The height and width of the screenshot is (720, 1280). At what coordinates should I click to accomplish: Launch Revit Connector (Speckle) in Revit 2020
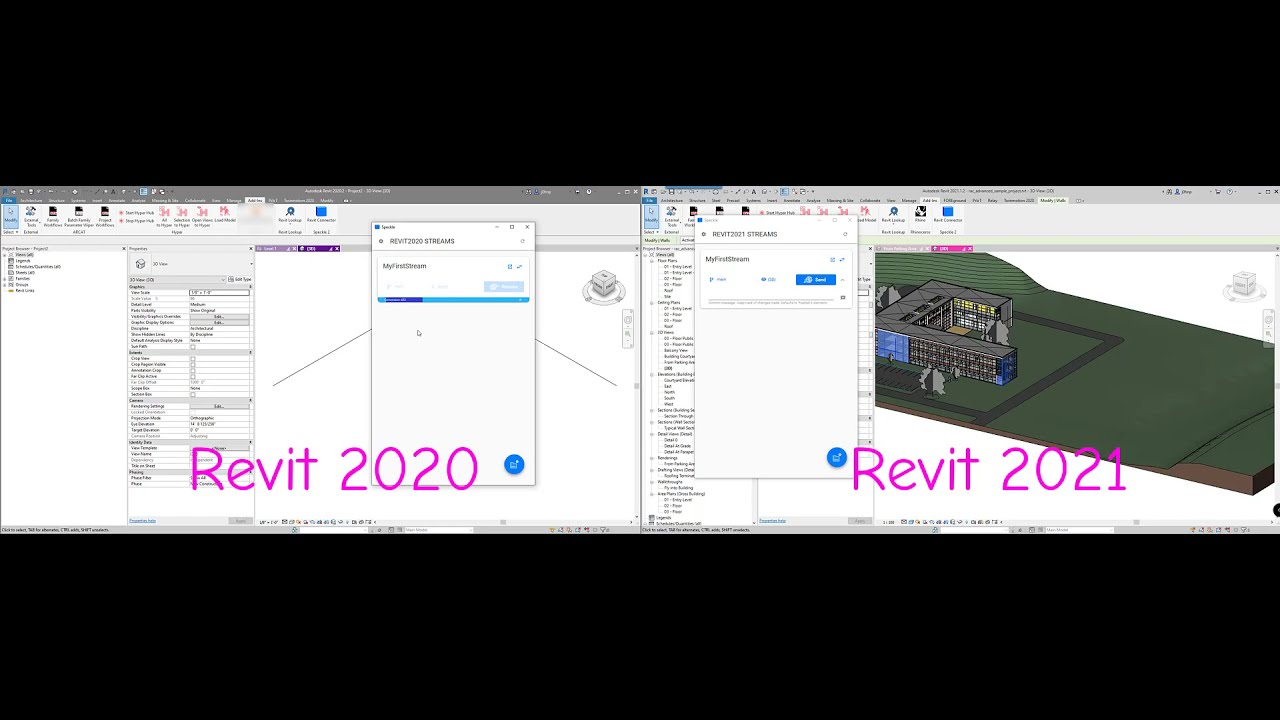pos(321,215)
